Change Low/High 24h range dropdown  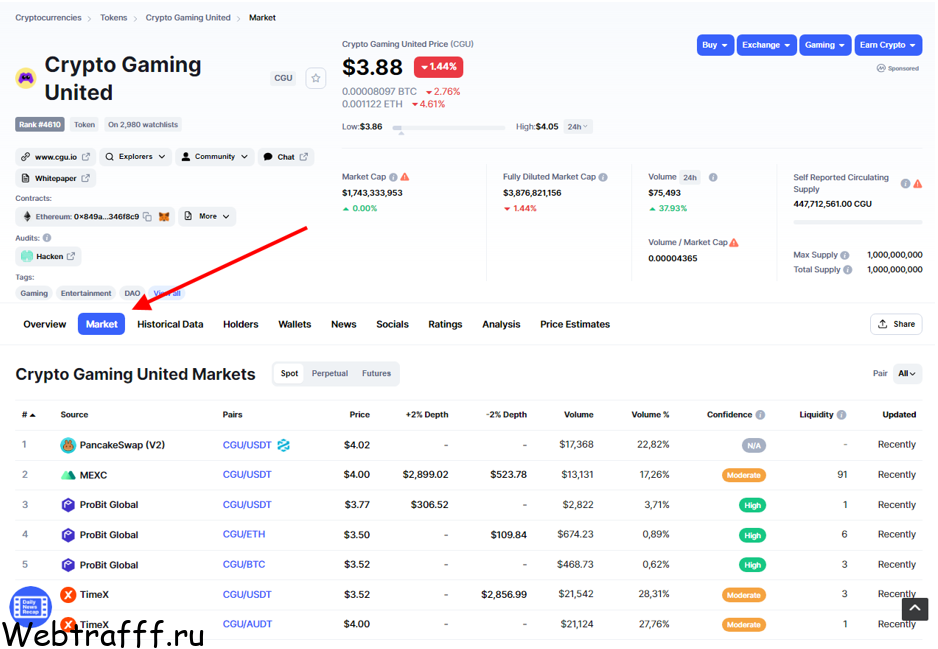coord(577,127)
